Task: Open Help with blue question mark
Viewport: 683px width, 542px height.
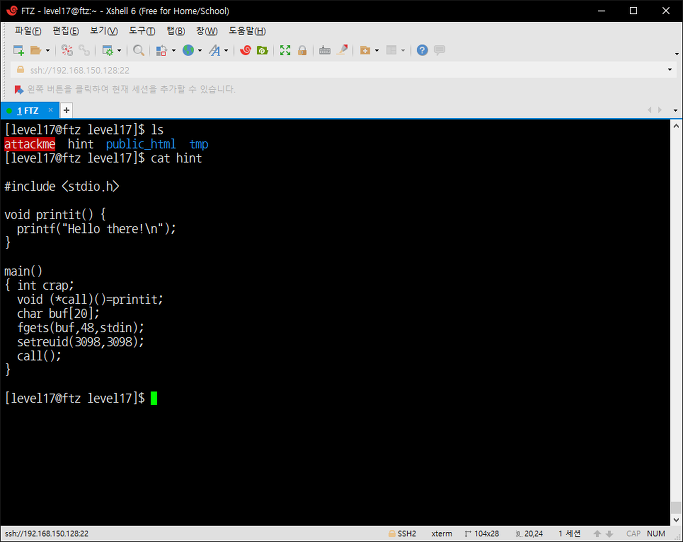Action: point(422,51)
